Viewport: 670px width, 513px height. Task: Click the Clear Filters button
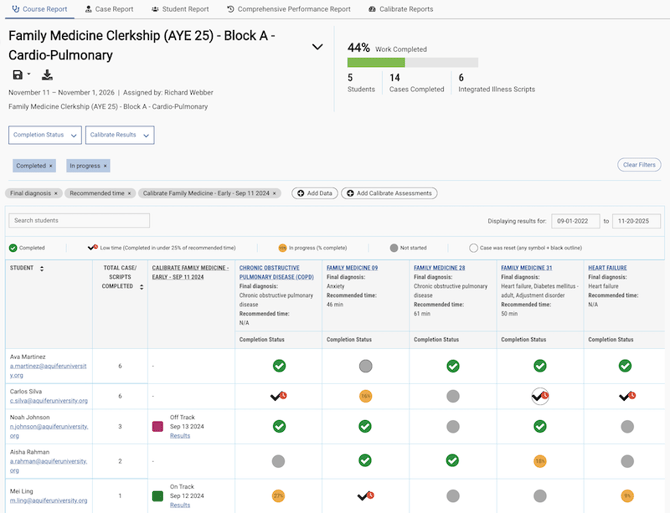[x=638, y=165]
